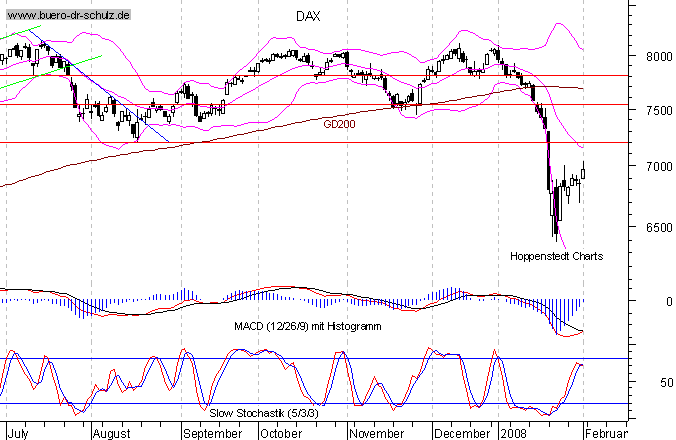Select October on the time axis

point(280,434)
